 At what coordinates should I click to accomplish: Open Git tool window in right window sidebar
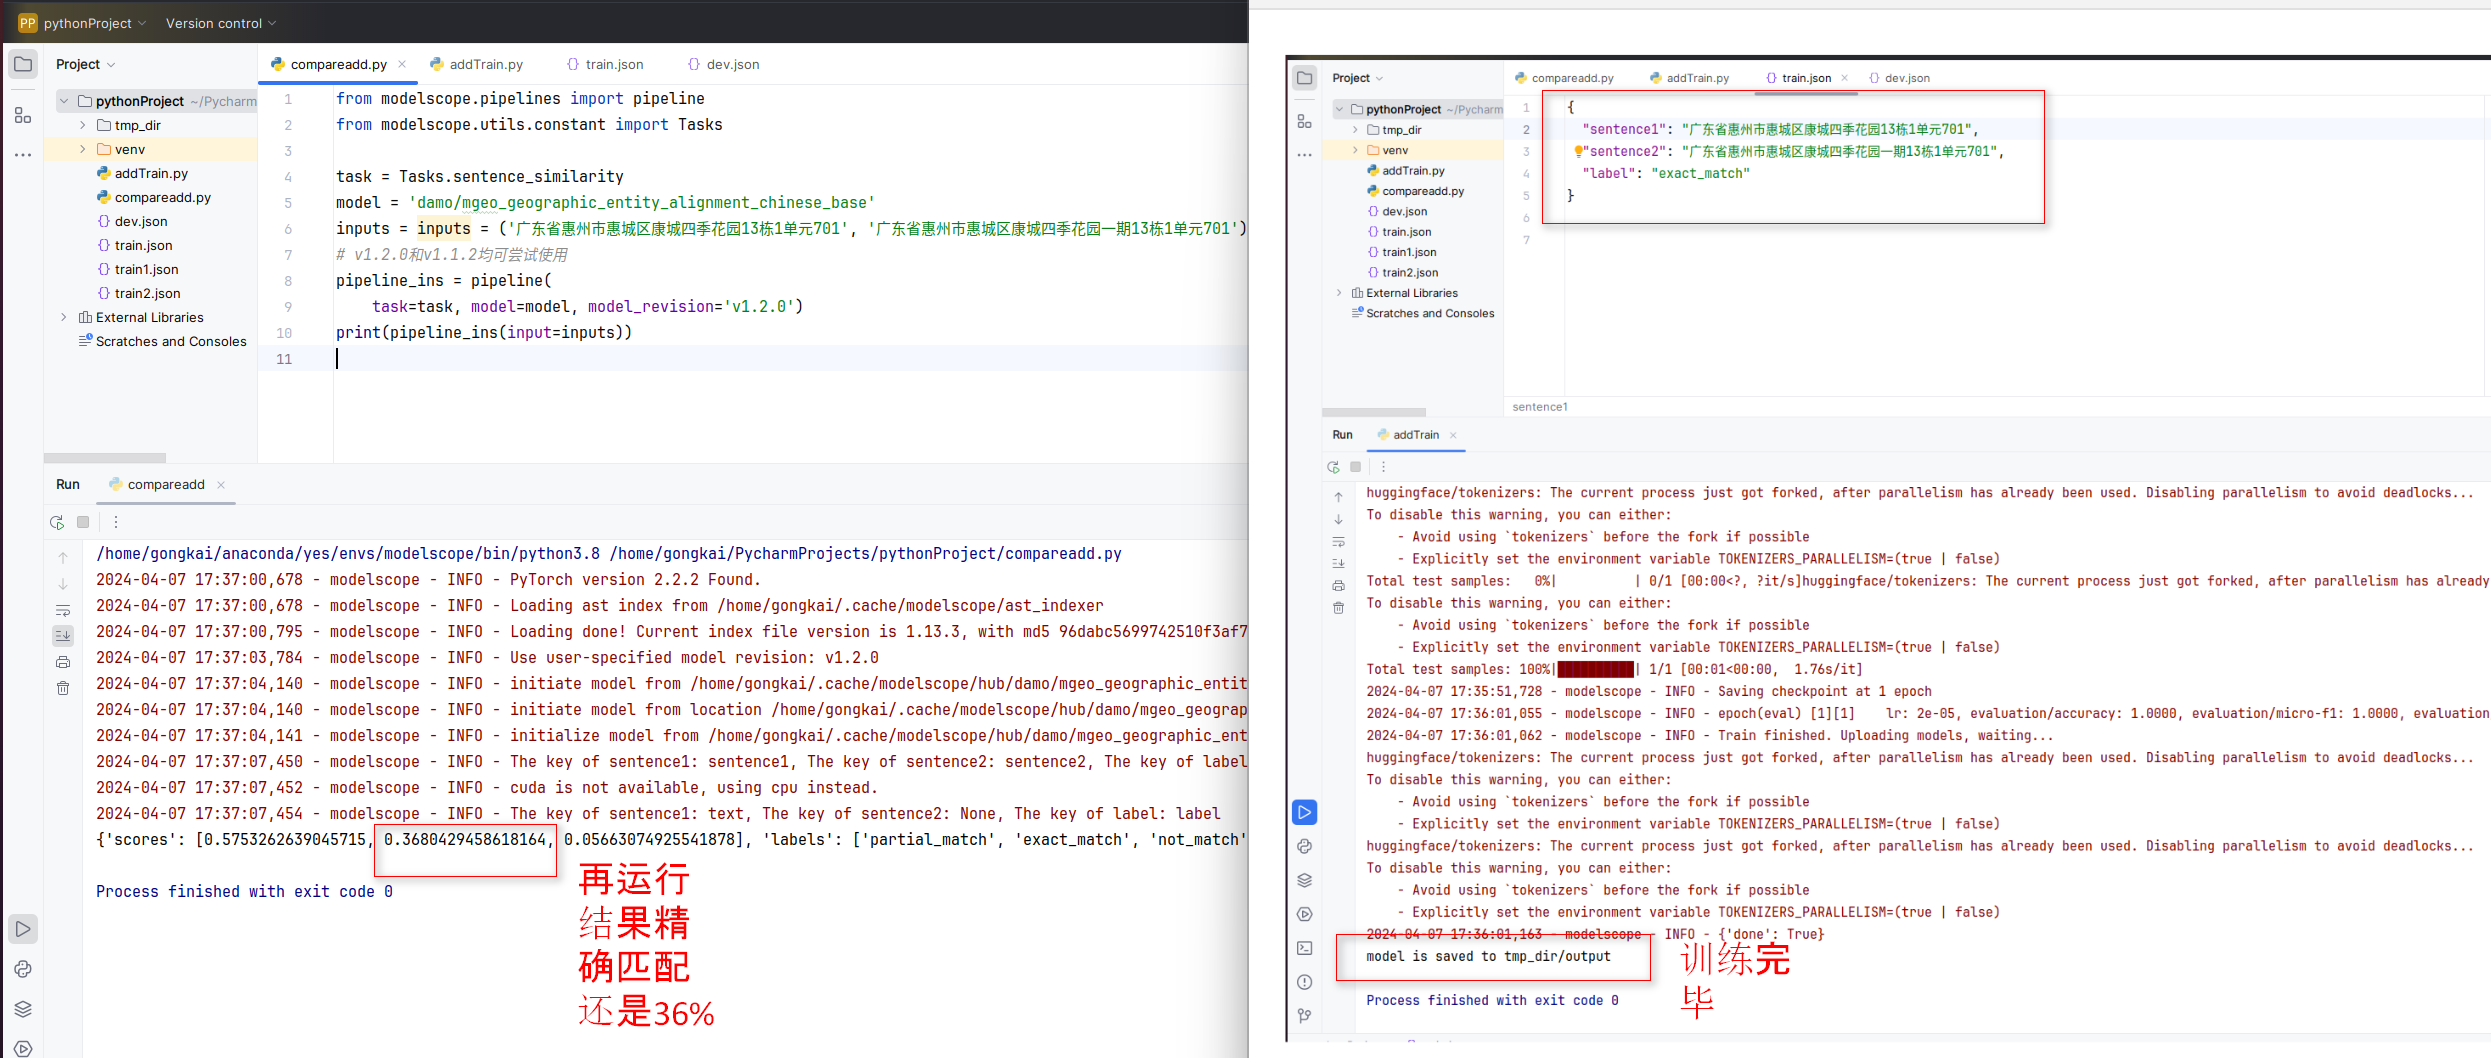[1305, 1016]
